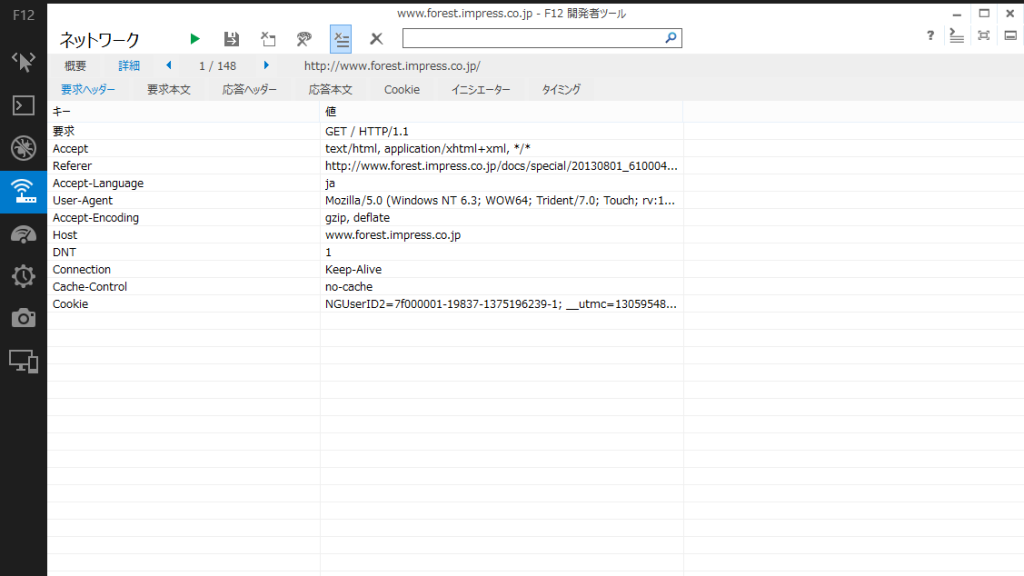Export captured traffic with save icon
1024x576 pixels.
[231, 39]
